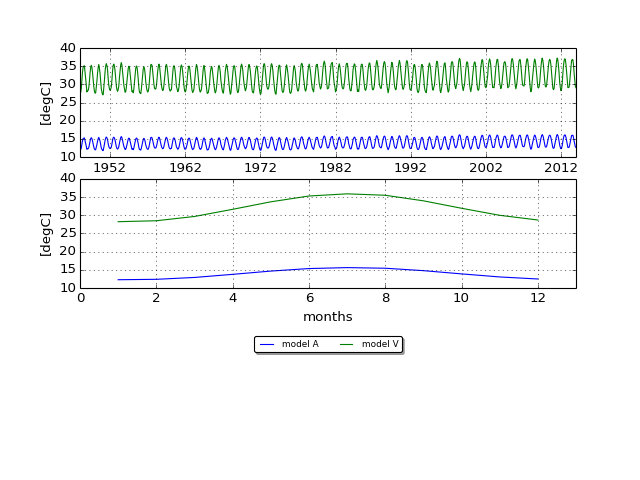The width and height of the screenshot is (640, 480).
Task: Click the [degC] label of upper plot
Action: click(x=46, y=104)
